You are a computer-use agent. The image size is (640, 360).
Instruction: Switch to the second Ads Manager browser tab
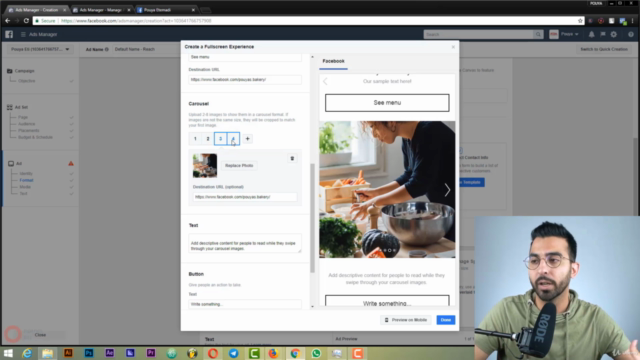(x=101, y=10)
